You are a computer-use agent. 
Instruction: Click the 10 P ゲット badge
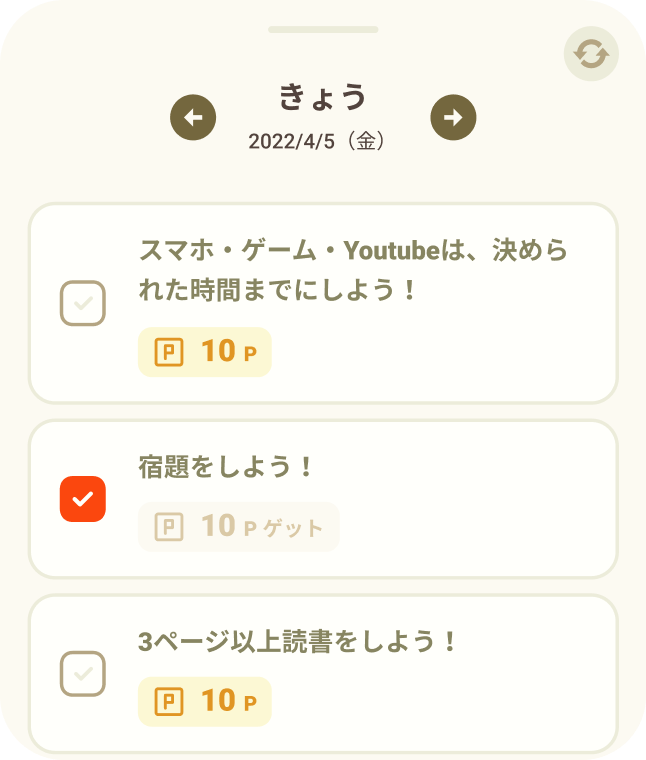(x=238, y=526)
